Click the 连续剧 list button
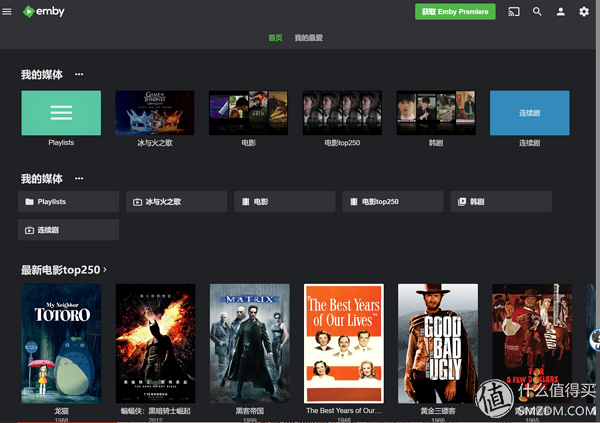 click(68, 230)
